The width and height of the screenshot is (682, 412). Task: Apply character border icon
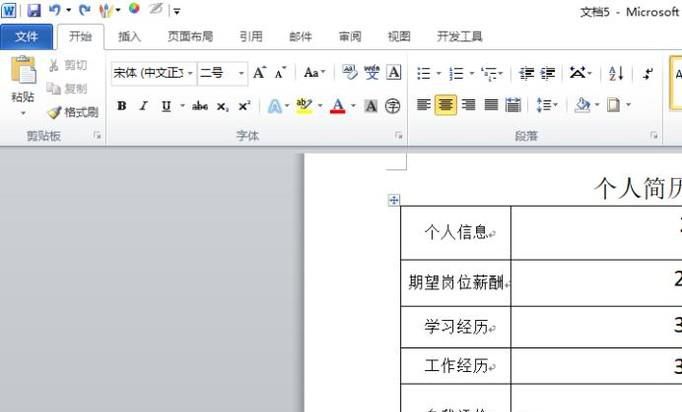click(x=394, y=72)
